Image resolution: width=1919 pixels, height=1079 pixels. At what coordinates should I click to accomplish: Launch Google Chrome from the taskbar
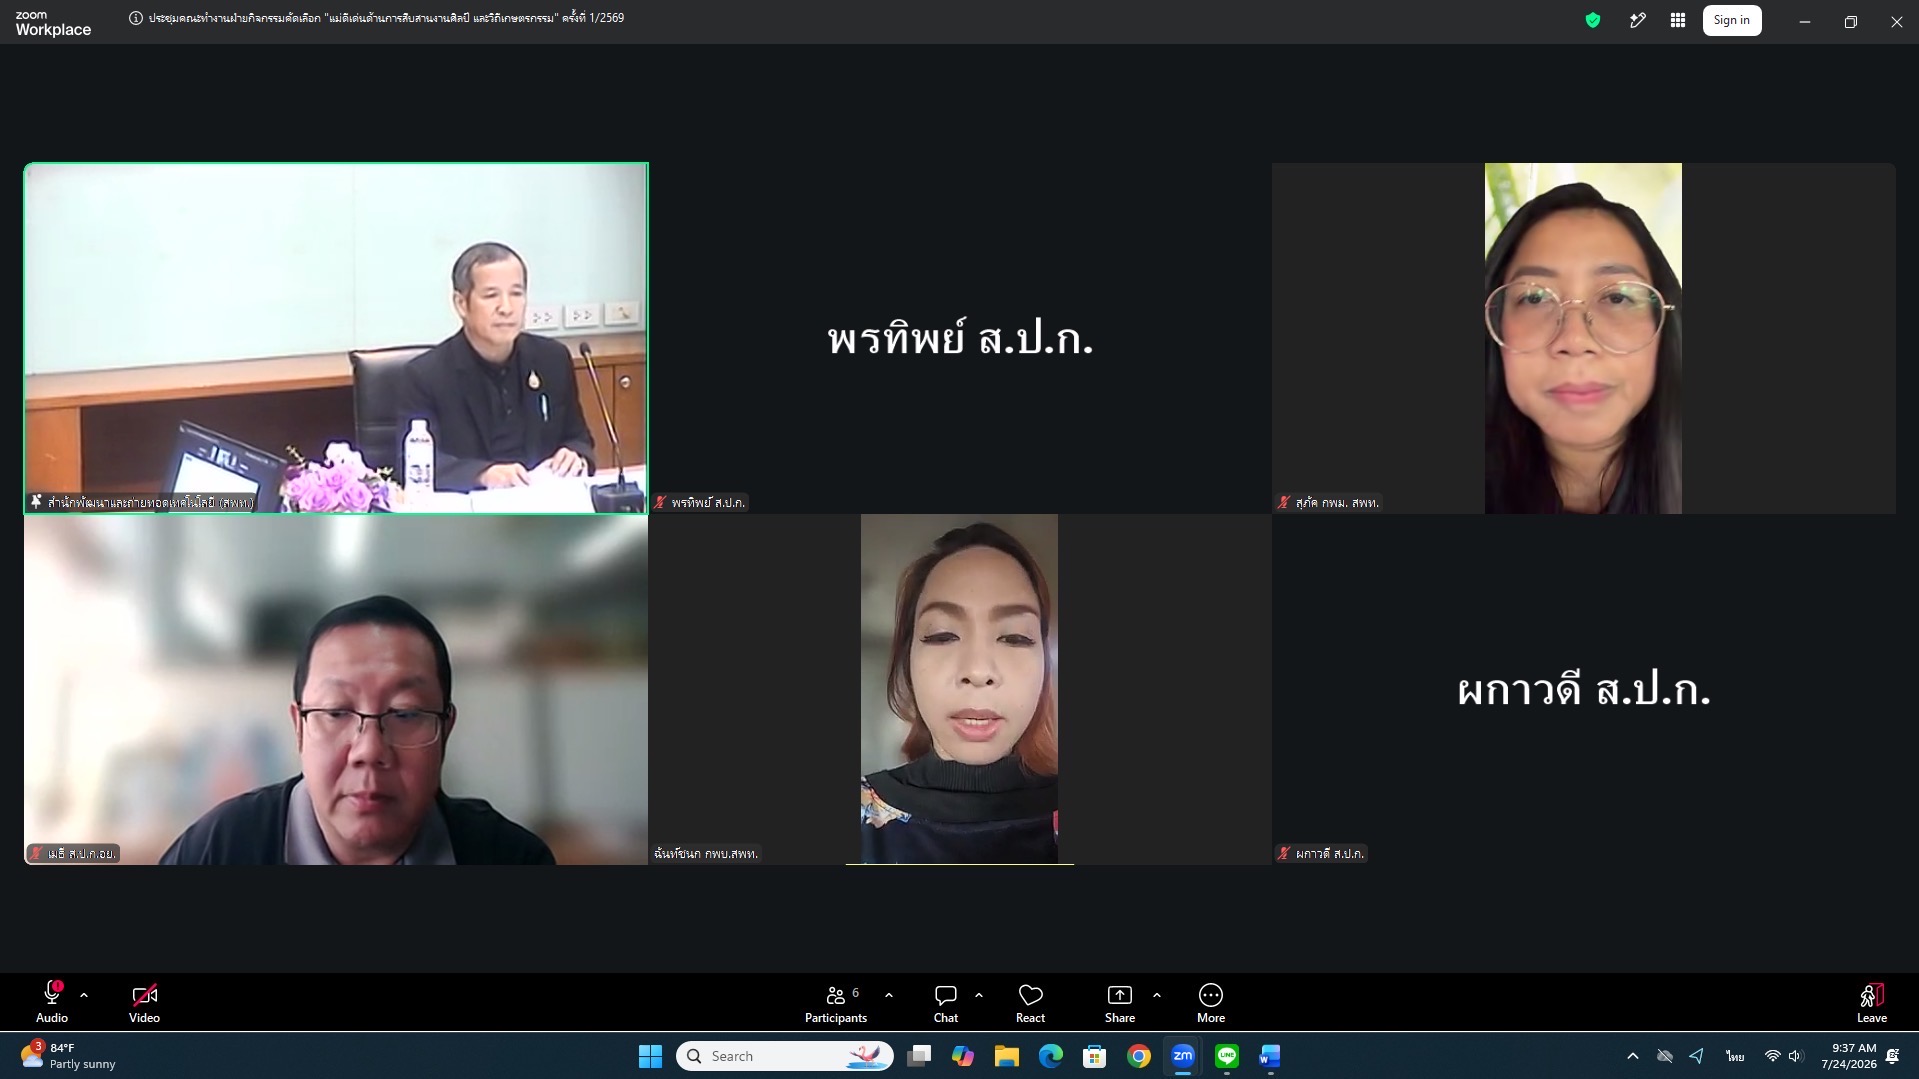point(1138,1056)
